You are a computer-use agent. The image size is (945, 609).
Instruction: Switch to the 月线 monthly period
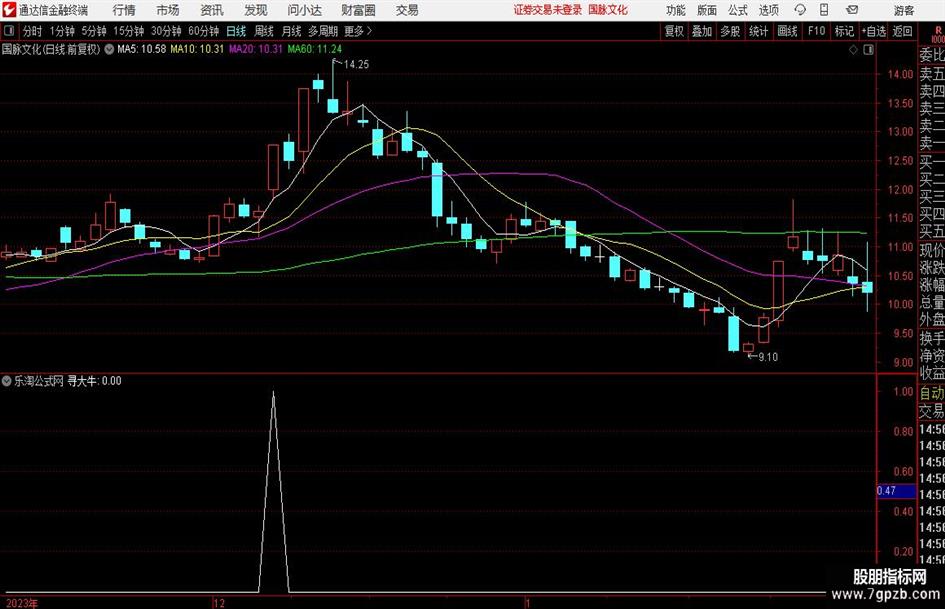[x=292, y=31]
